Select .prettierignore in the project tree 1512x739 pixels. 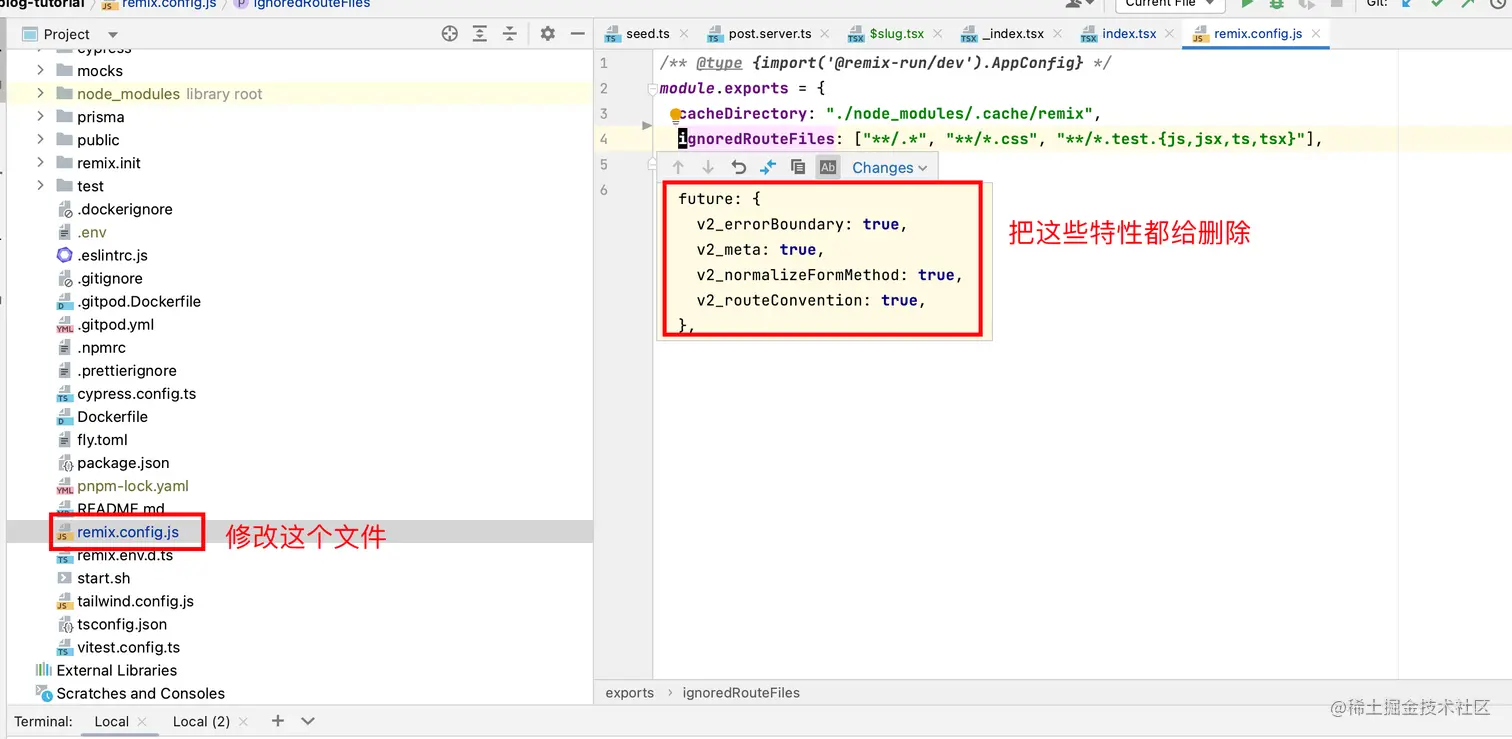point(127,370)
